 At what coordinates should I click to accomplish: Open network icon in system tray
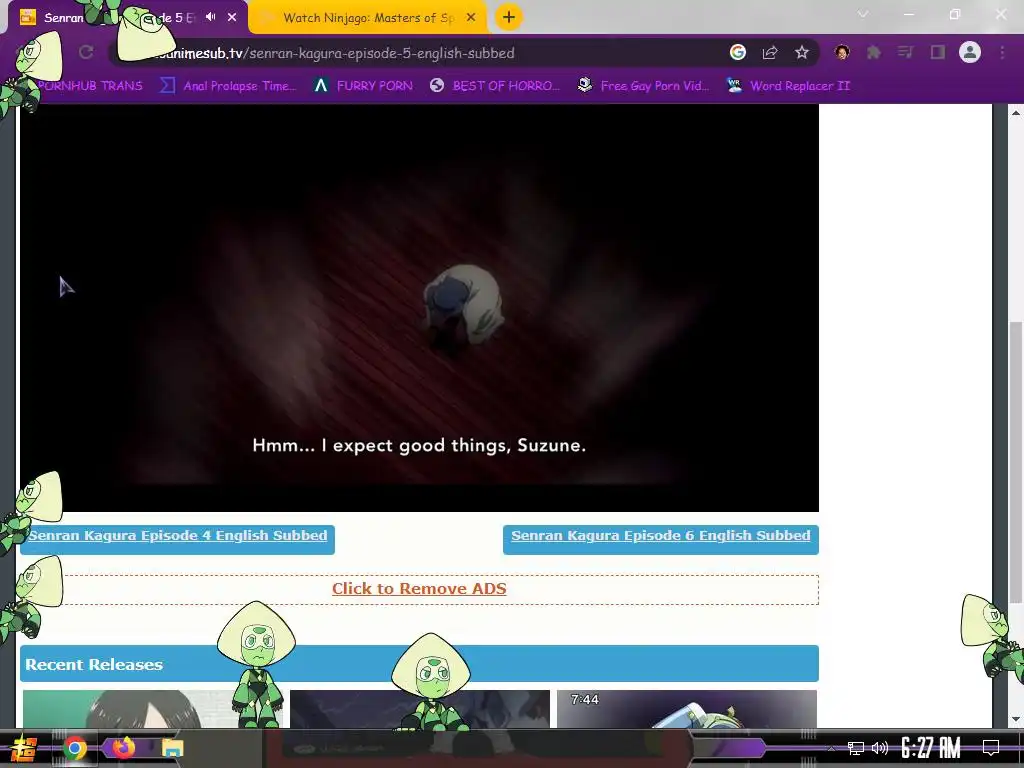point(856,748)
